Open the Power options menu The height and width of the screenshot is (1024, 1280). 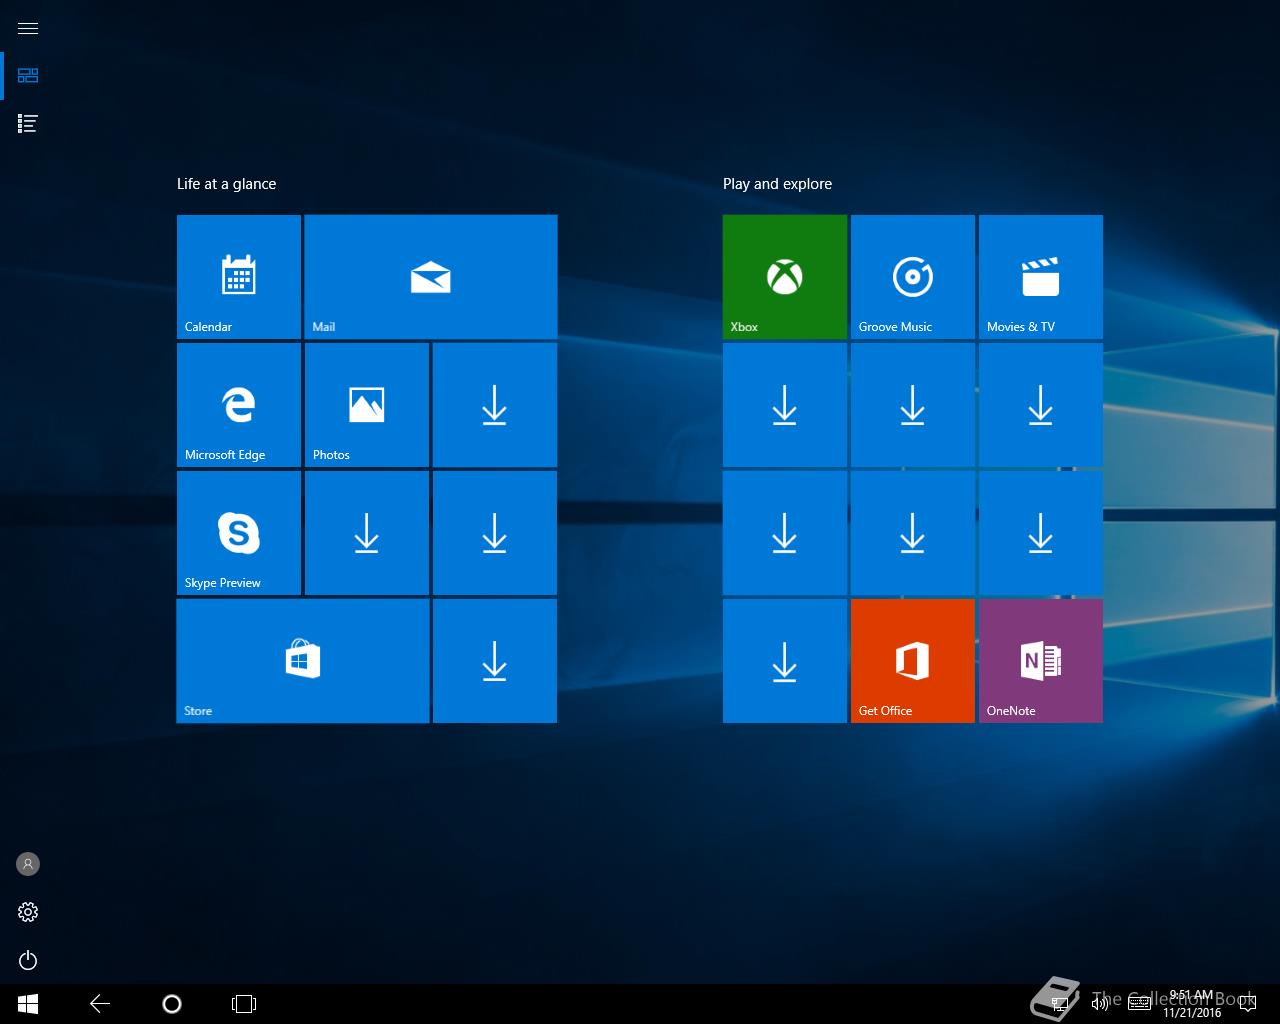pos(28,960)
